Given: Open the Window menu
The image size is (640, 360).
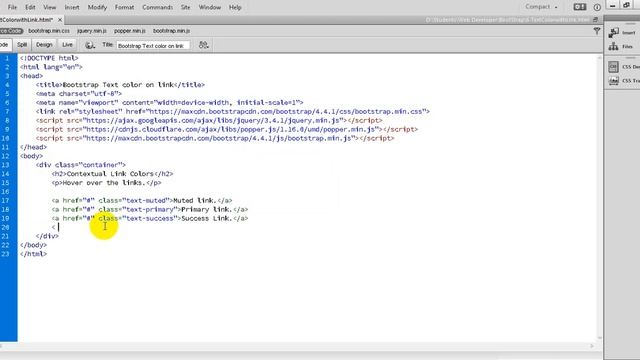Looking at the screenshot, I should 209,7.
